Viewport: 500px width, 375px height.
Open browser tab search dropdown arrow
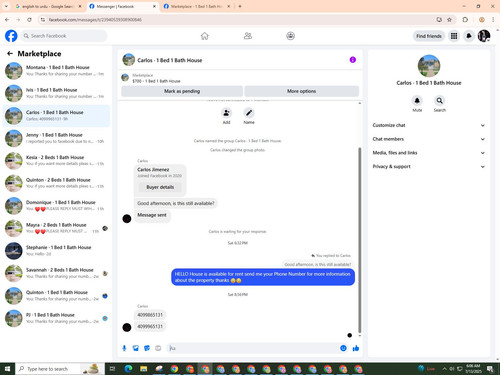coord(6,6)
